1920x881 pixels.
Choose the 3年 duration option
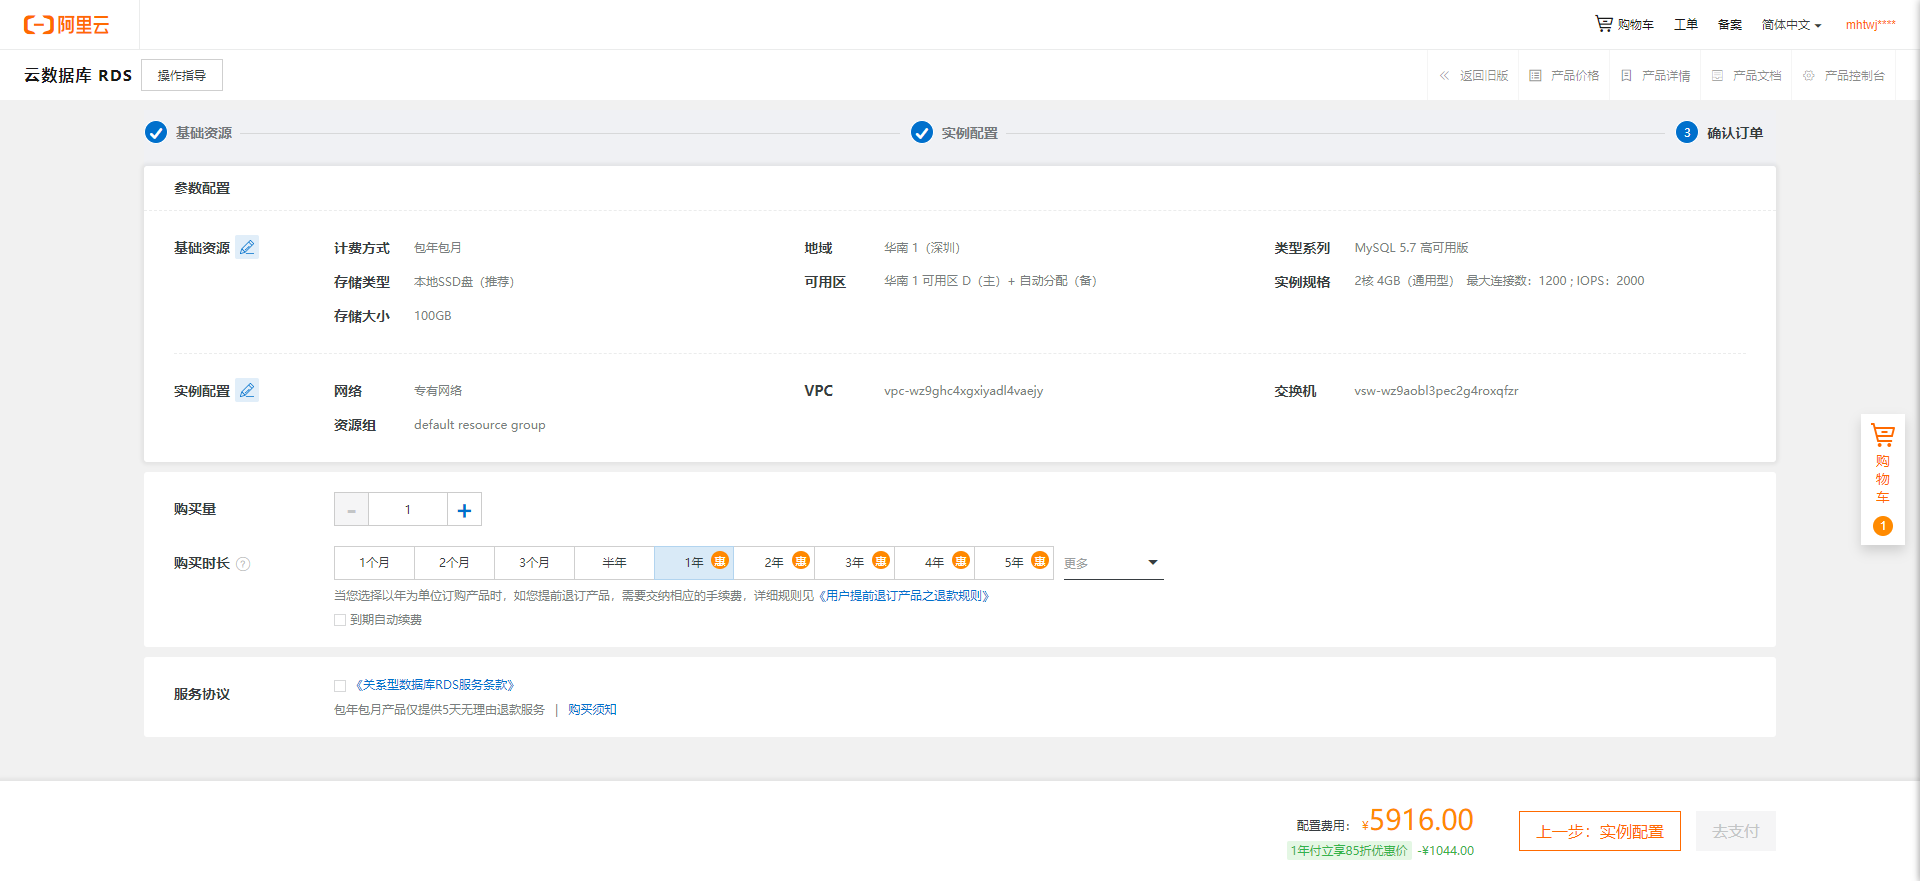[x=855, y=563]
